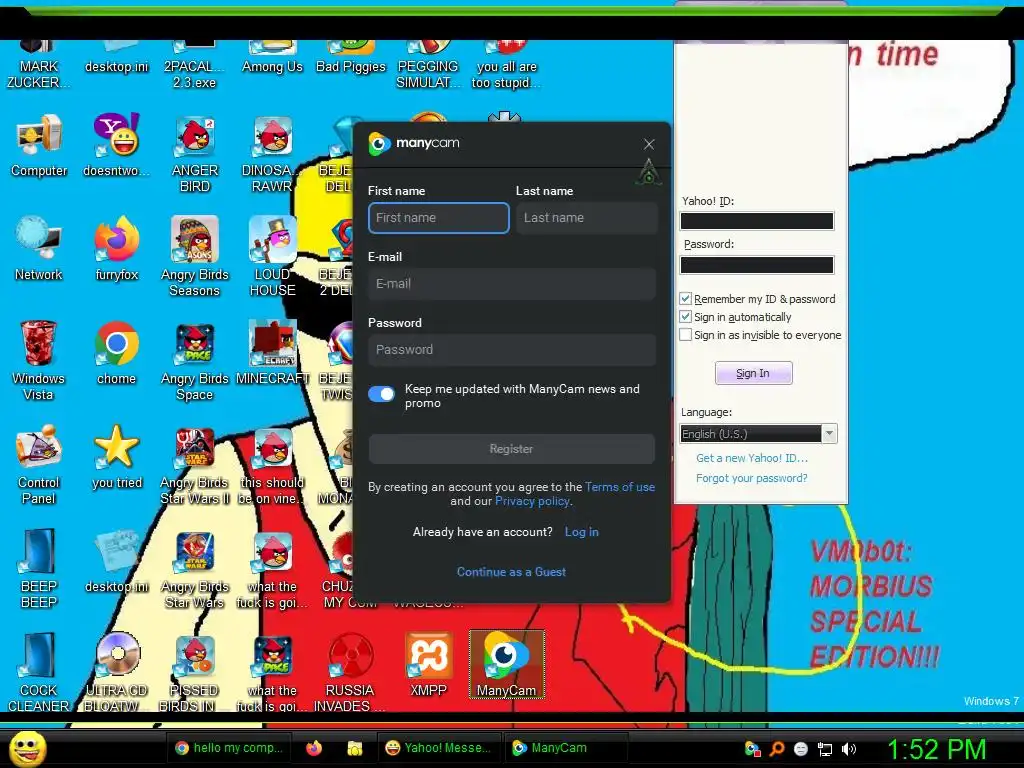1024x768 pixels.
Task: Switch to Yahoo! Messenger taskbar button
Action: coord(438,748)
